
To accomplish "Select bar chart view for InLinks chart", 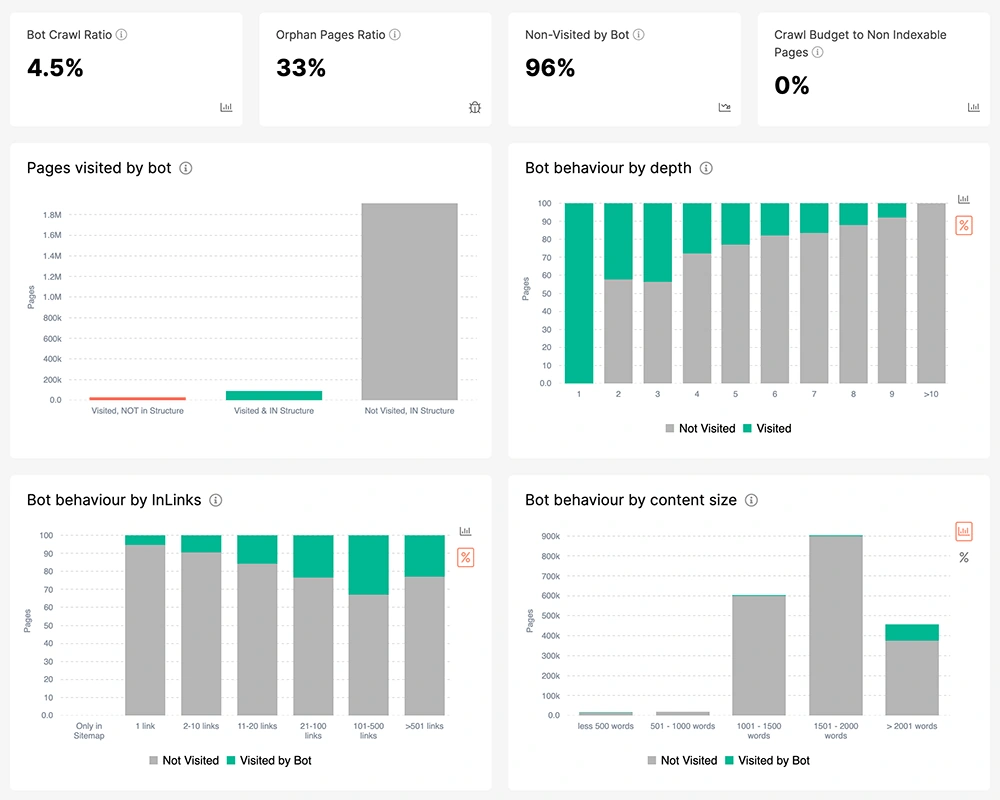I will pos(465,531).
